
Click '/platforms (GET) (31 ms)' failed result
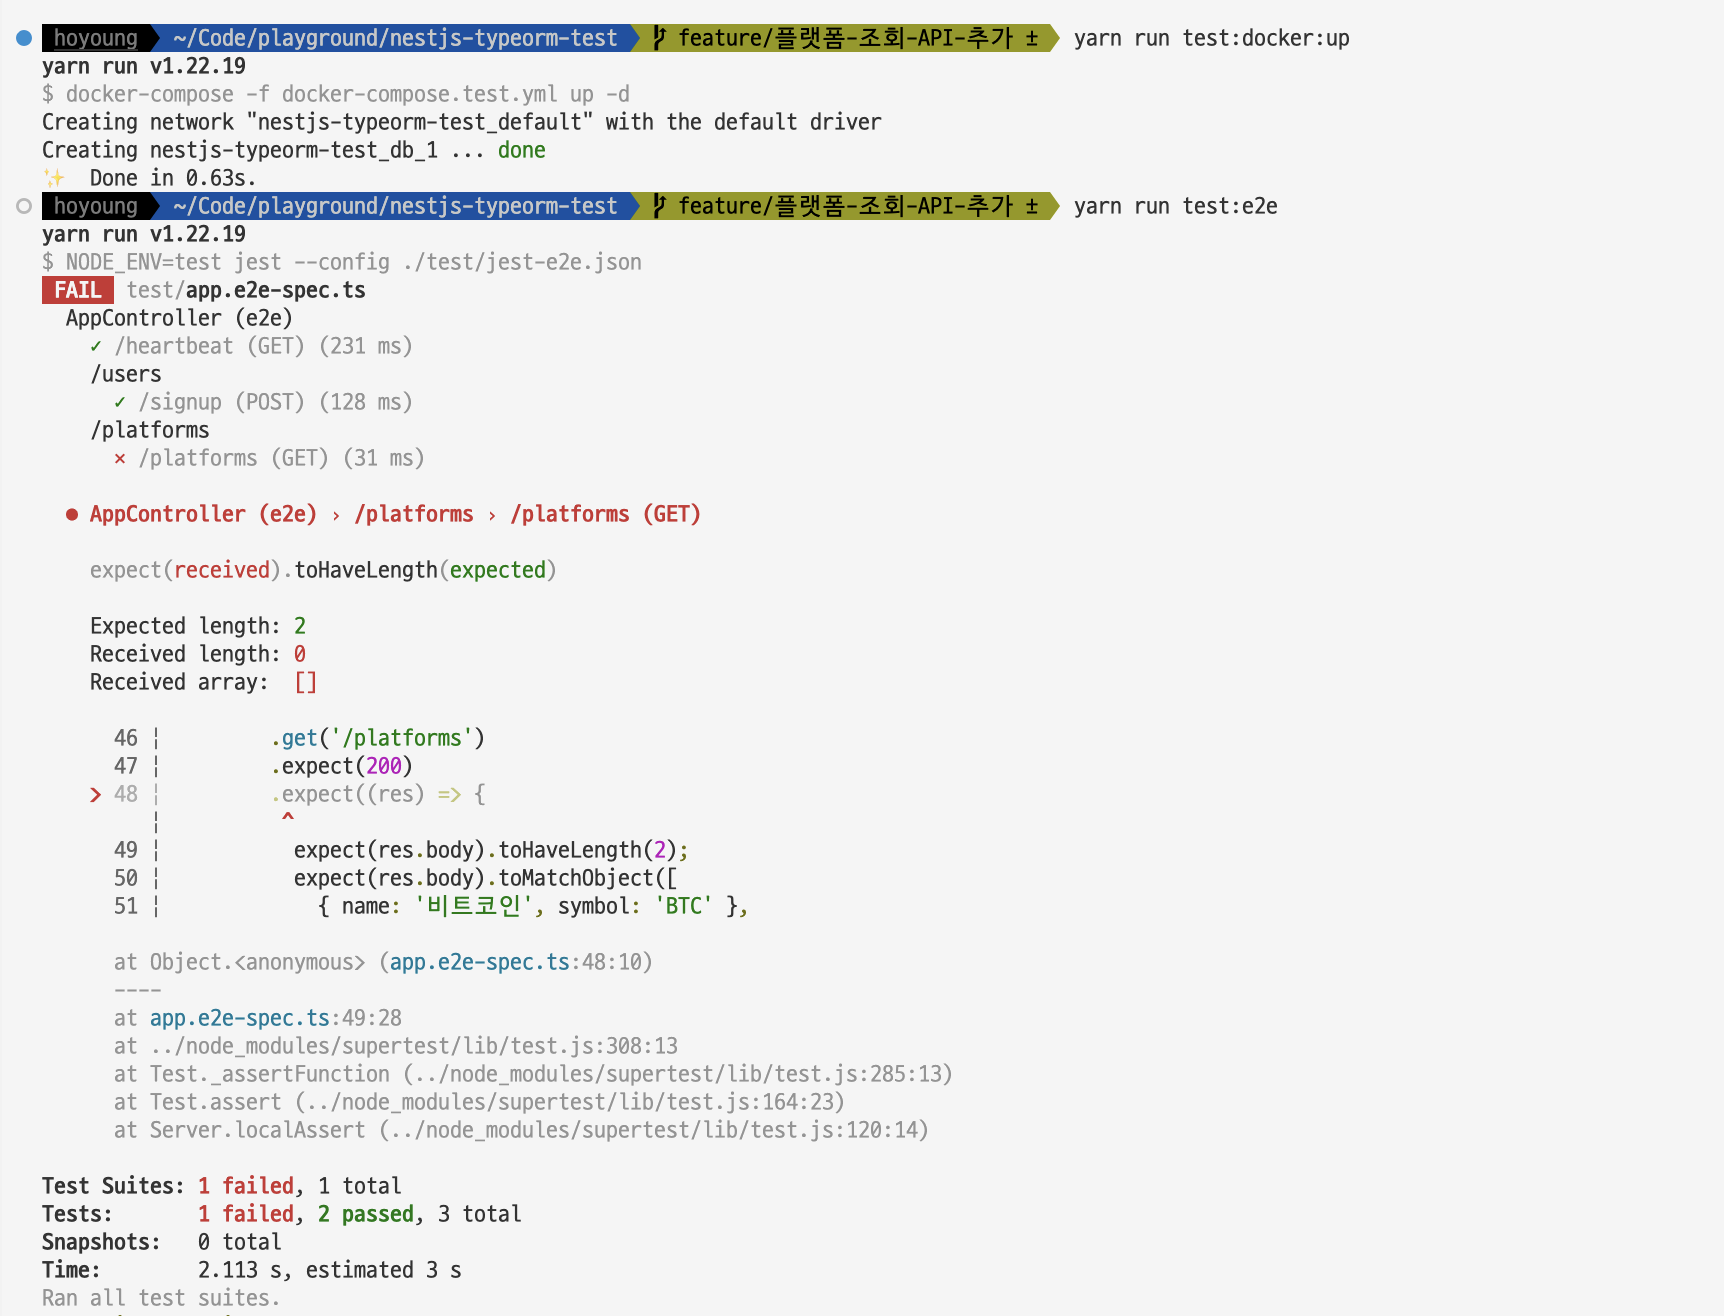pyautogui.click(x=282, y=458)
